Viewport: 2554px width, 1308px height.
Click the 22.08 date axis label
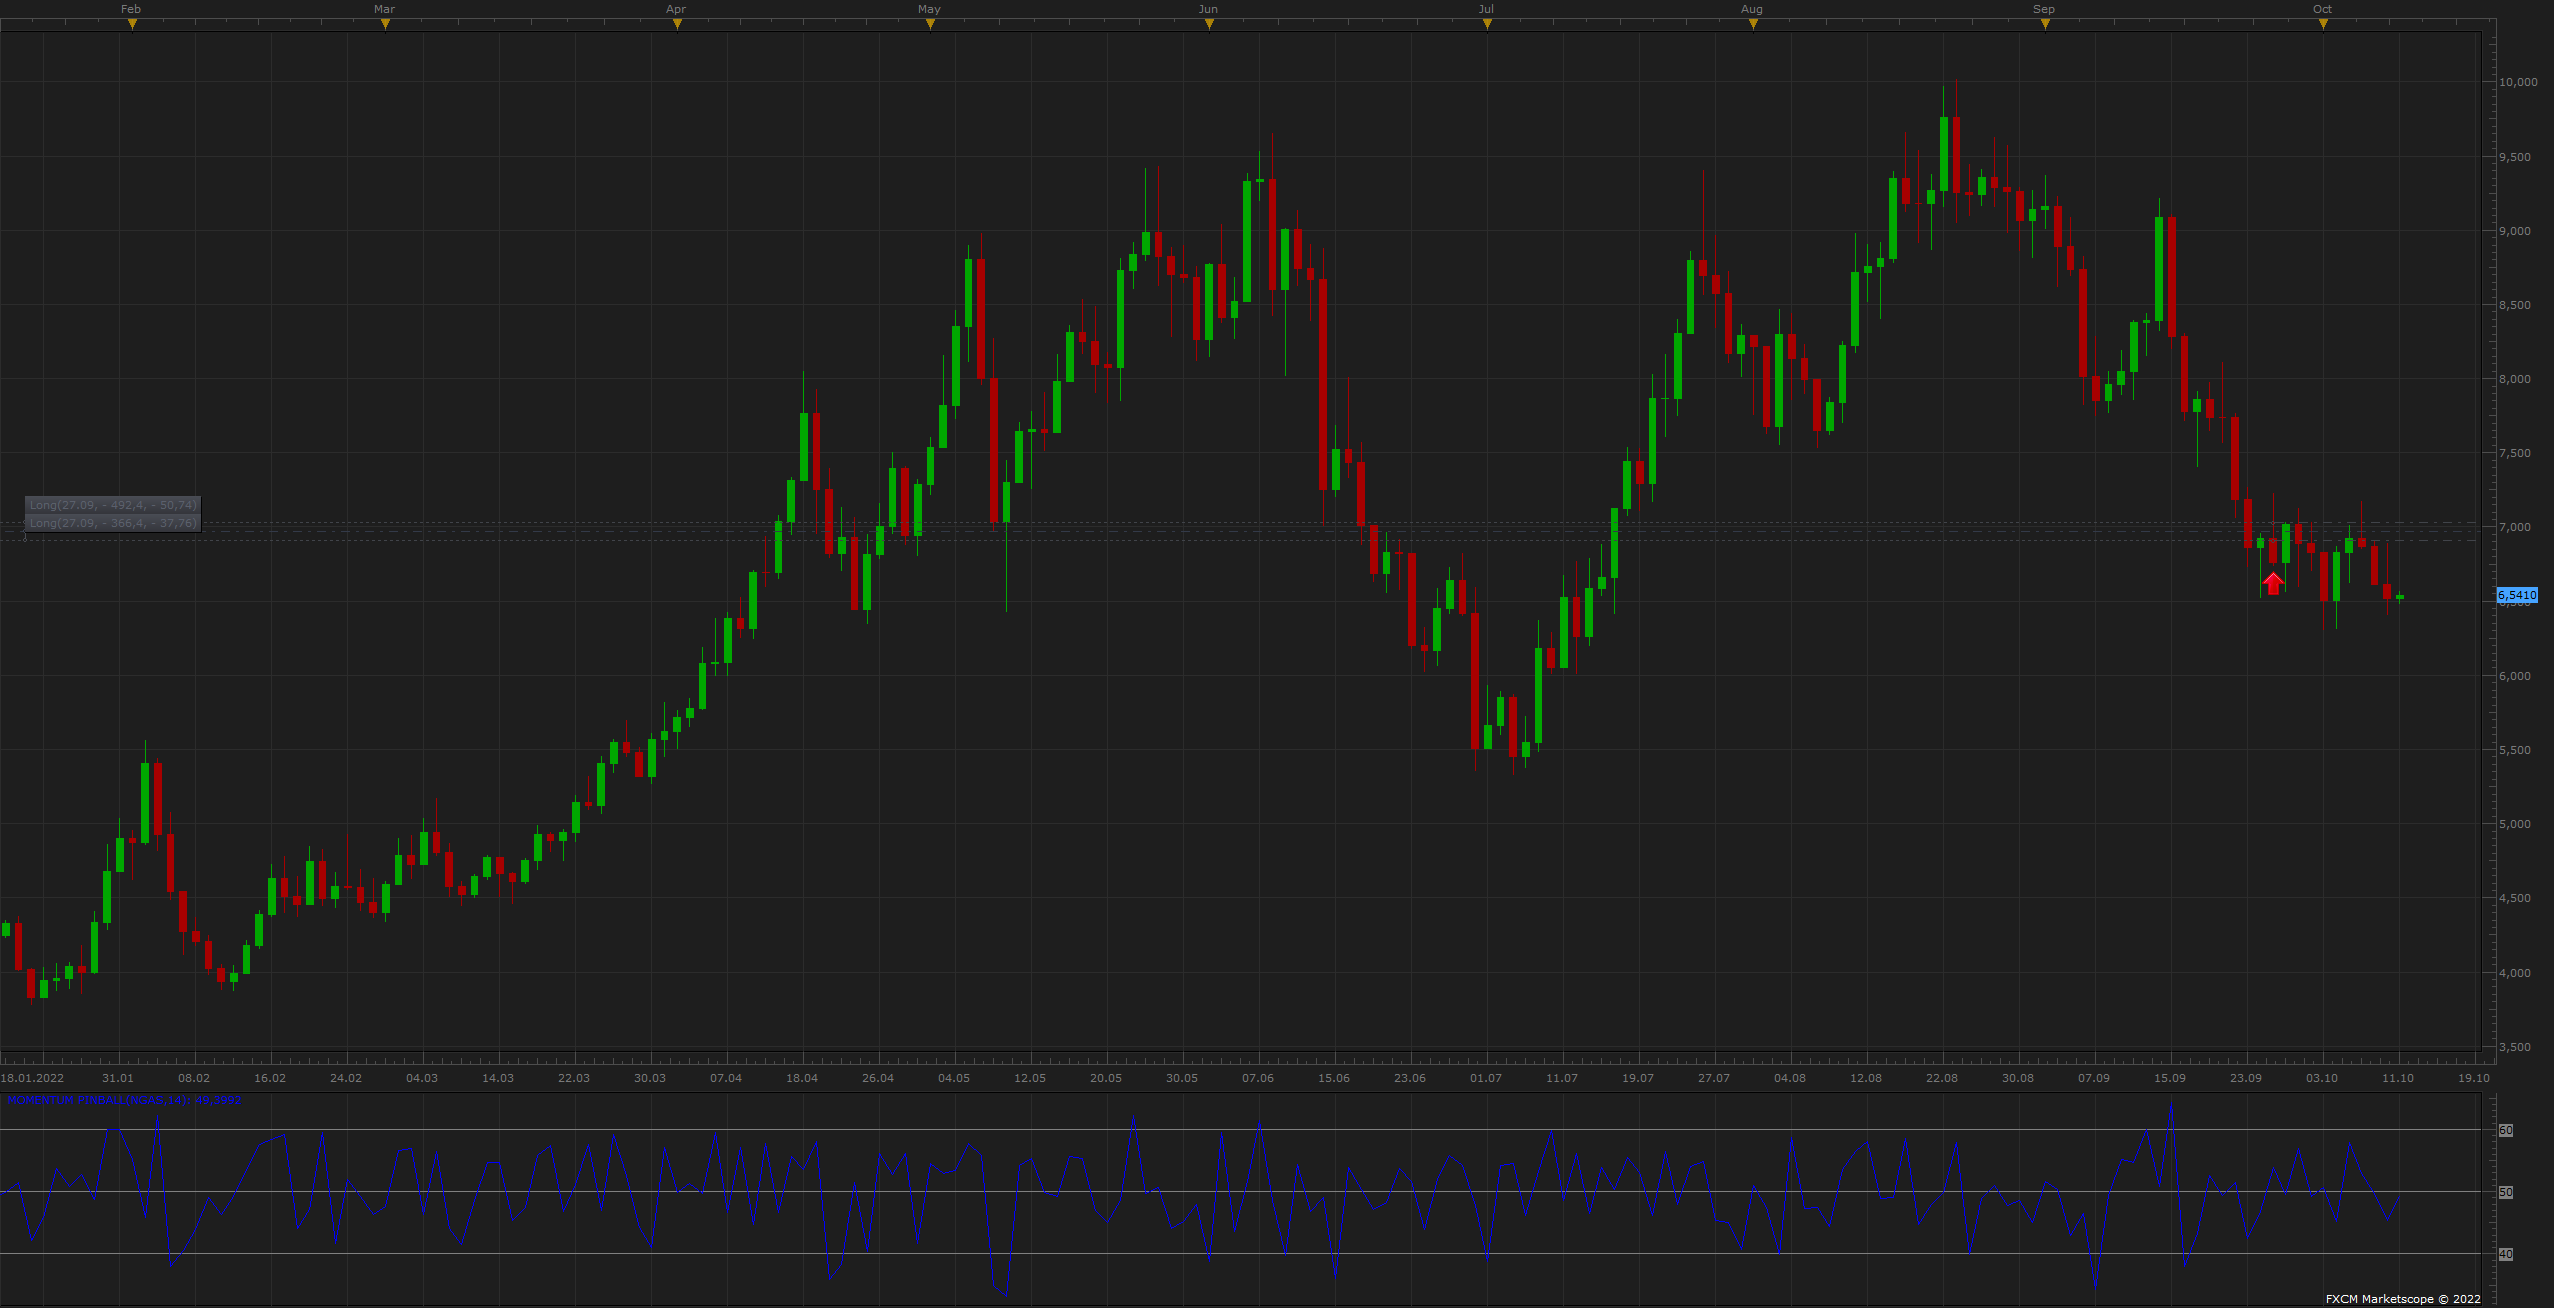pos(1942,1078)
